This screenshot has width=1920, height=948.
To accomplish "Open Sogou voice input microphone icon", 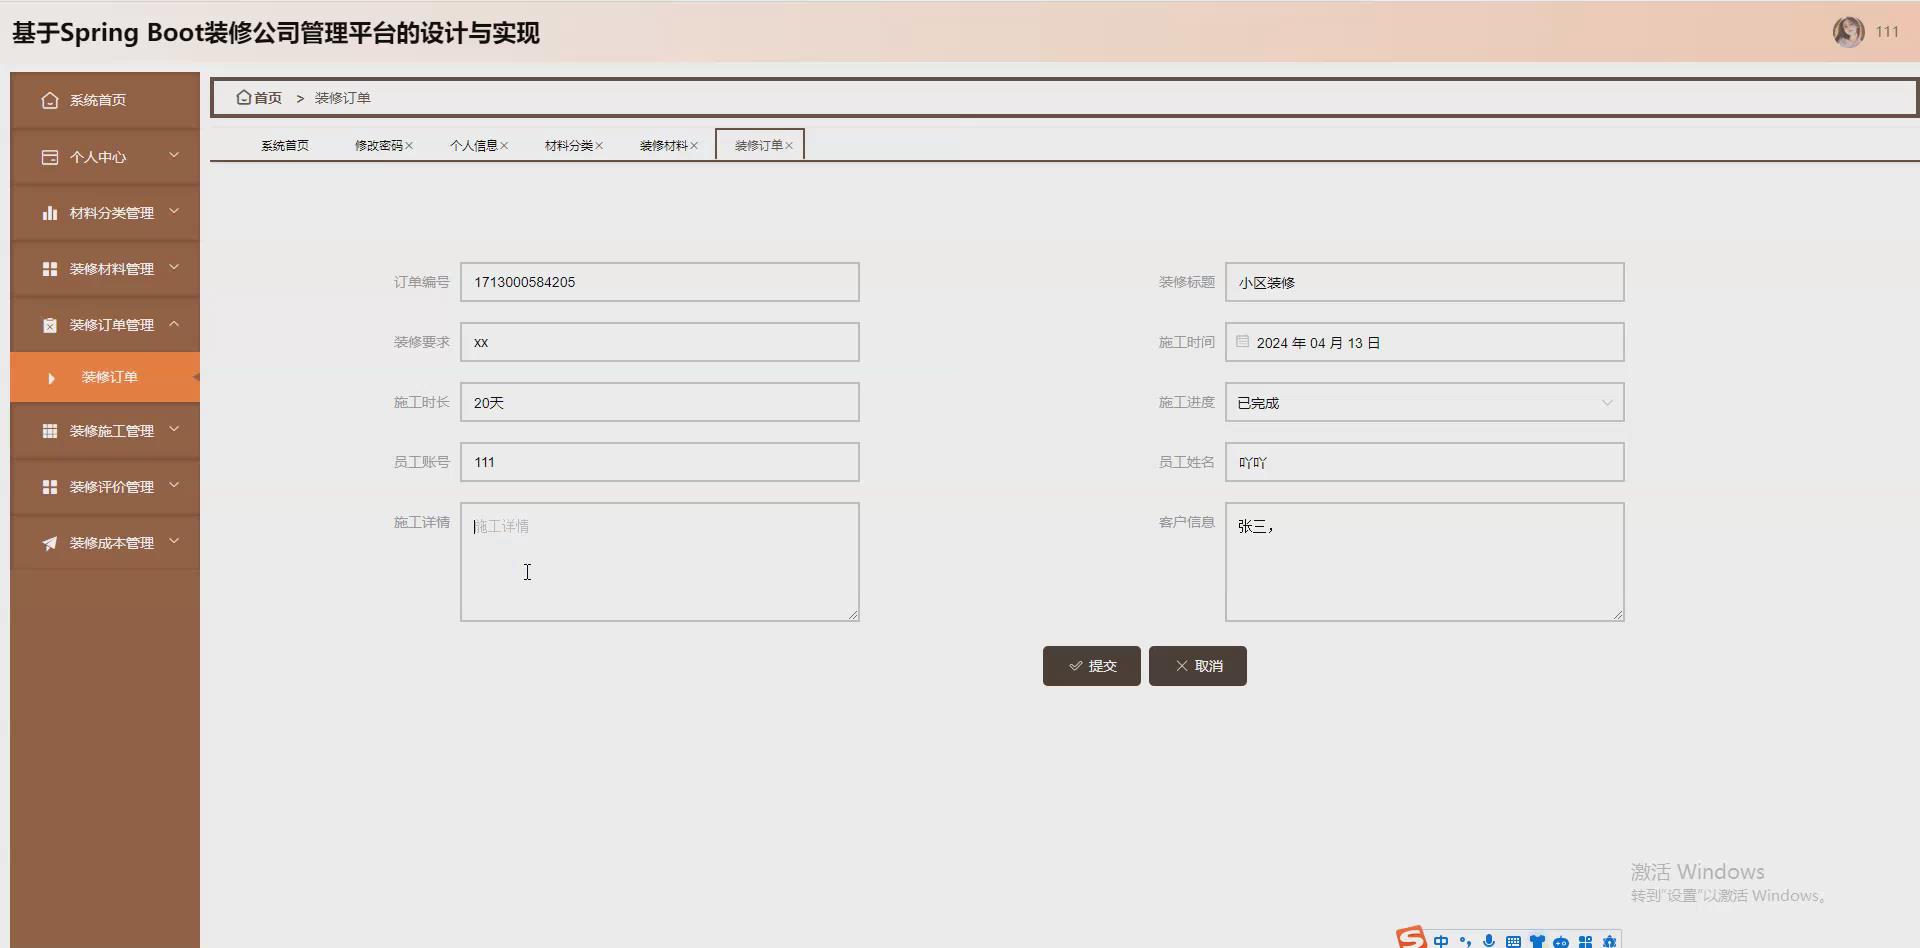I will 1489,940.
